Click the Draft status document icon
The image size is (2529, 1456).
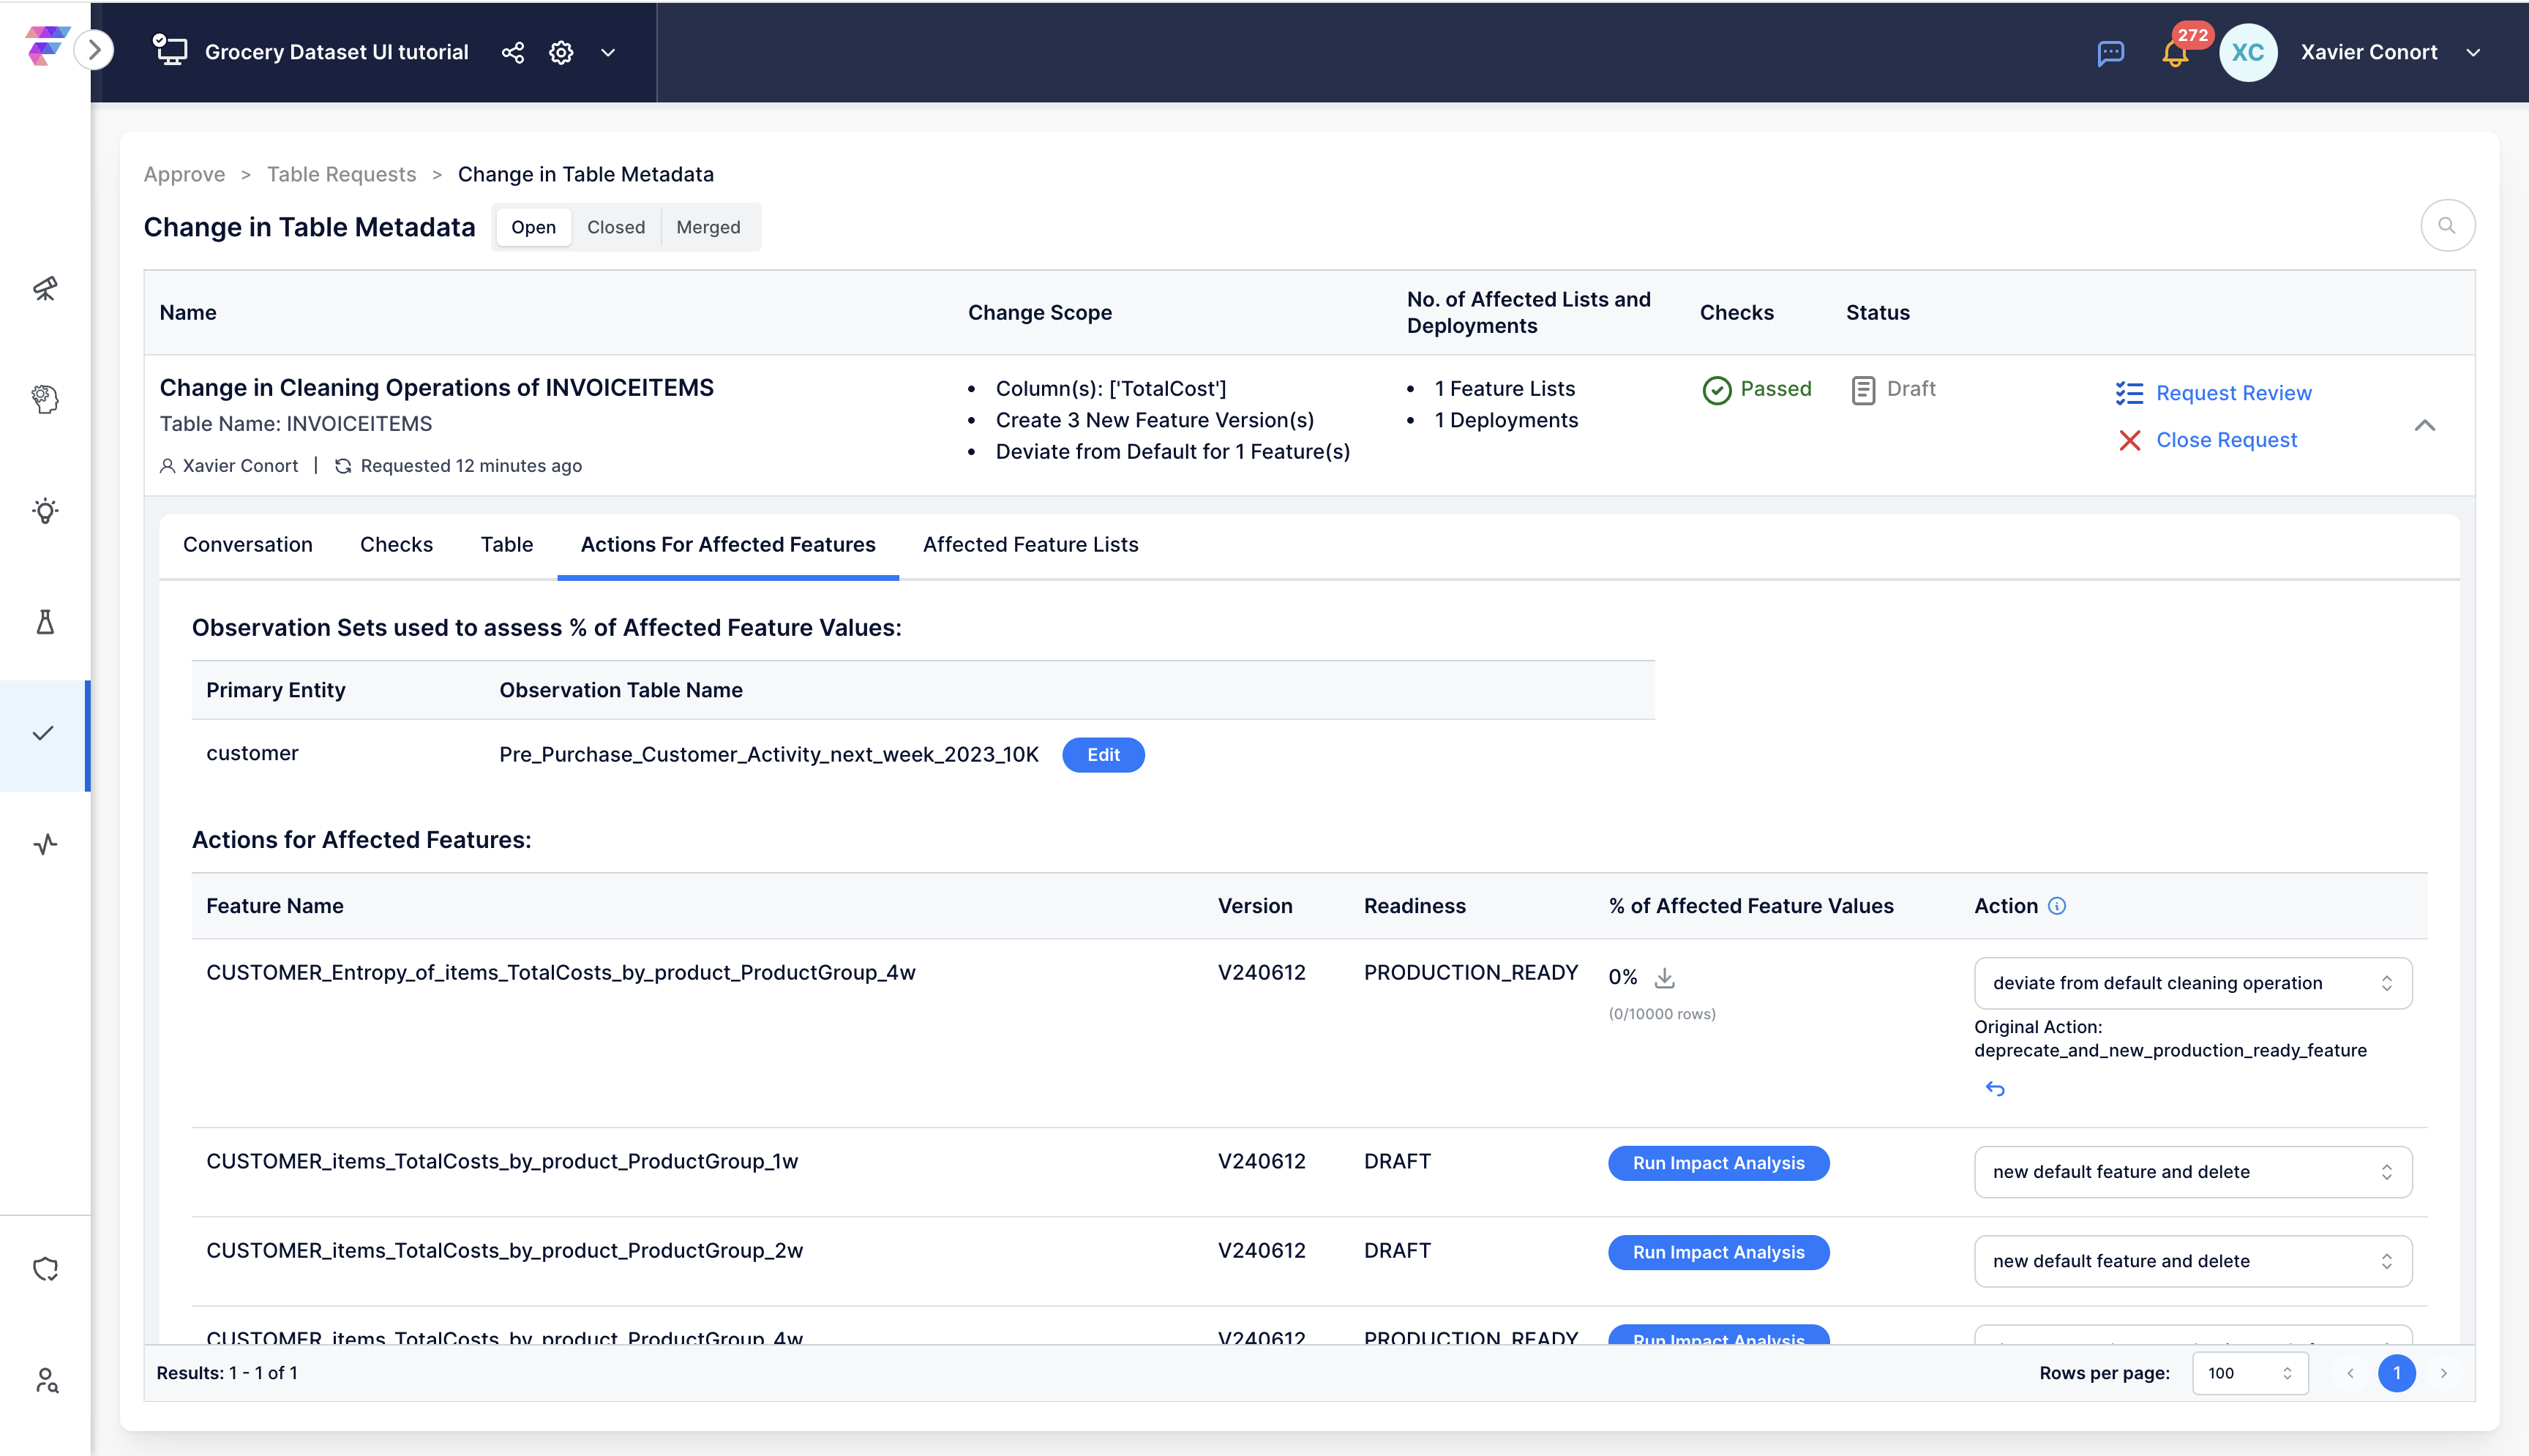pyautogui.click(x=1863, y=390)
